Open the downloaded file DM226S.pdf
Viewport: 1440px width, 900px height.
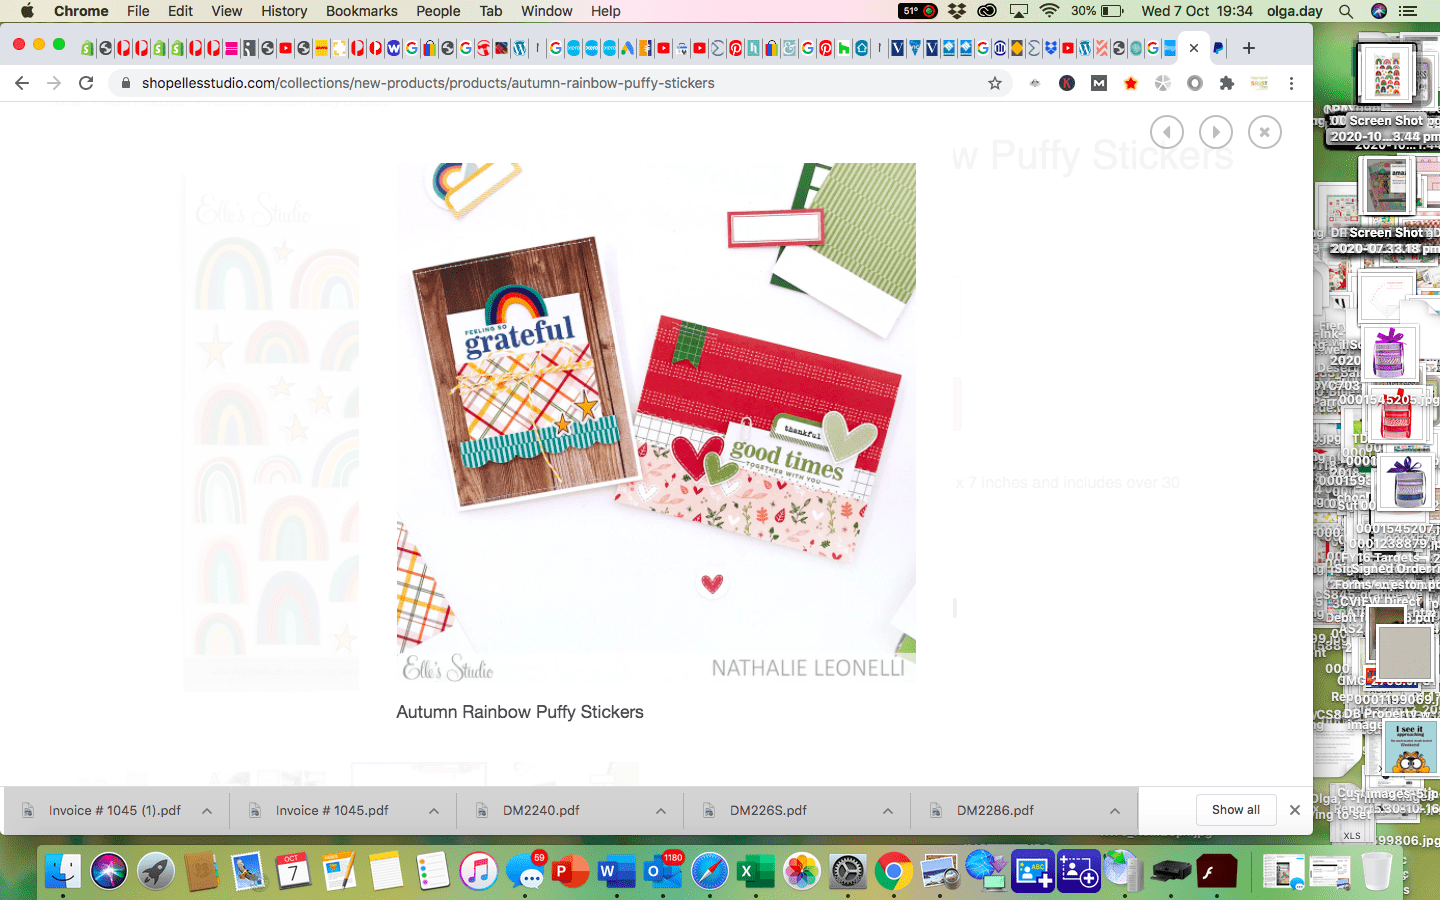(x=768, y=811)
